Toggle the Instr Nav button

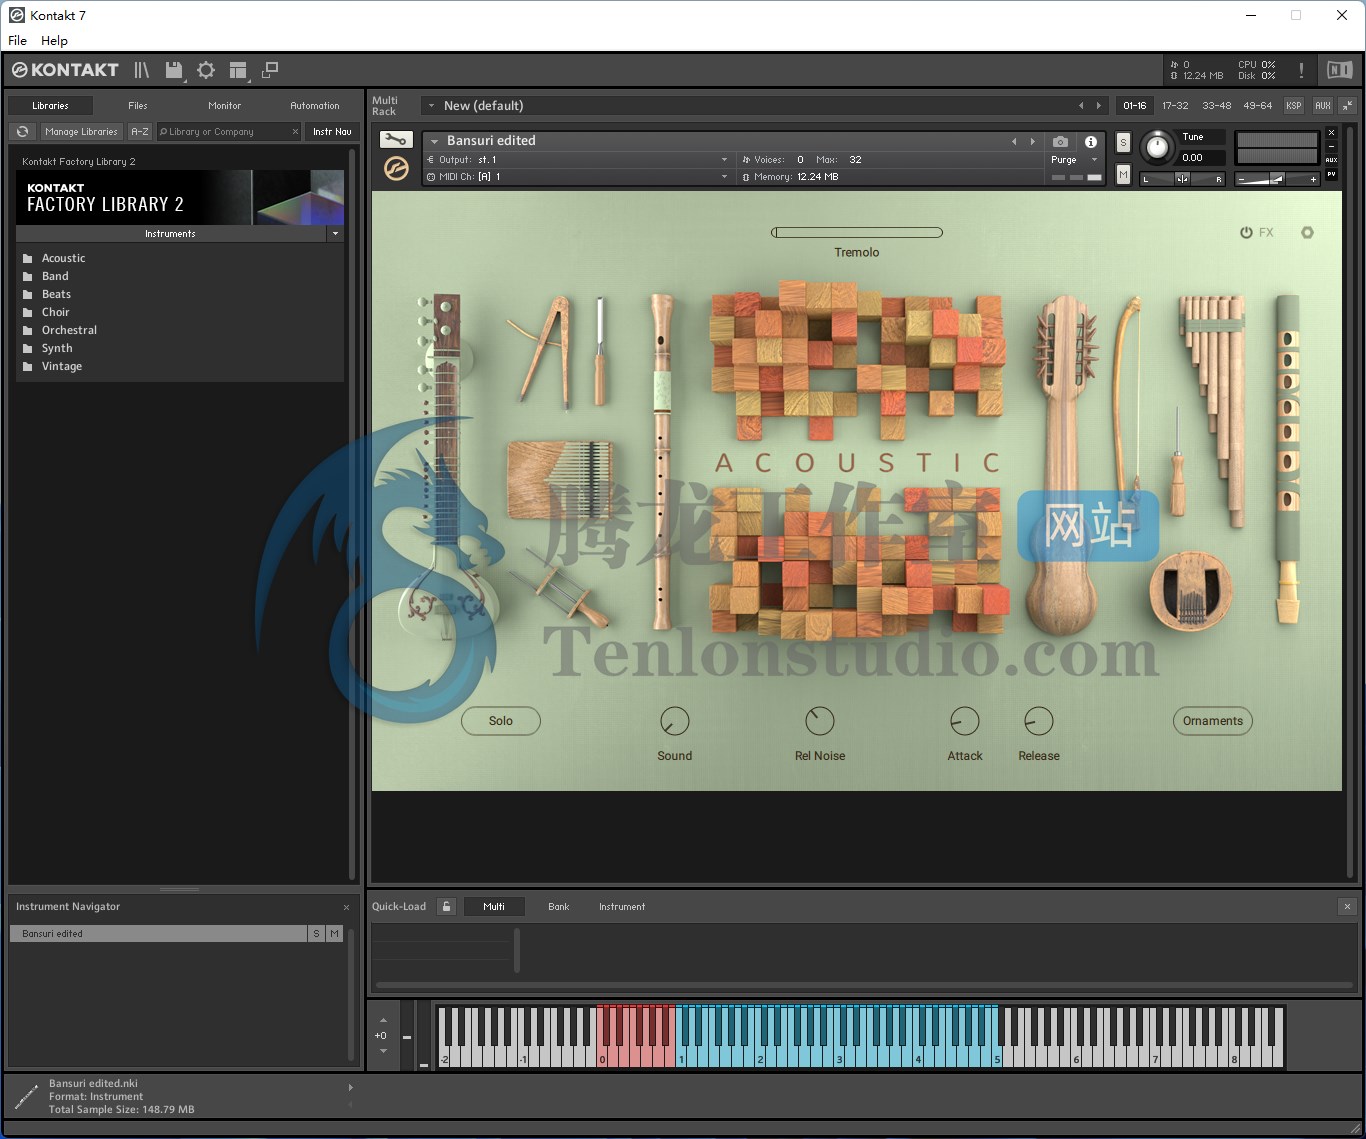click(332, 131)
